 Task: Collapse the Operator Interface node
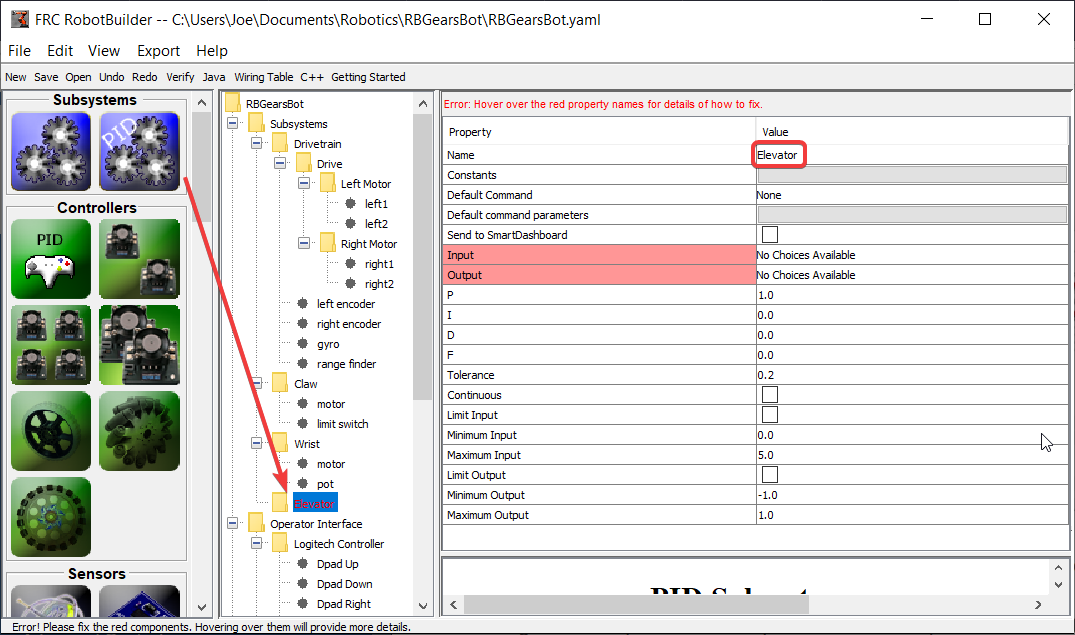[233, 524]
